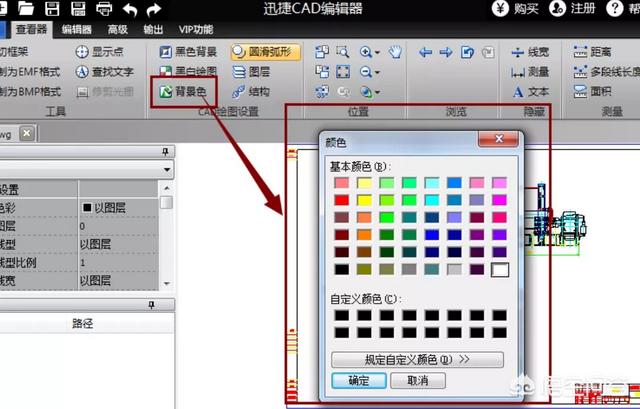The width and height of the screenshot is (640, 409).
Task: Click the rotate page icon in 浏览
Action: (x=467, y=52)
